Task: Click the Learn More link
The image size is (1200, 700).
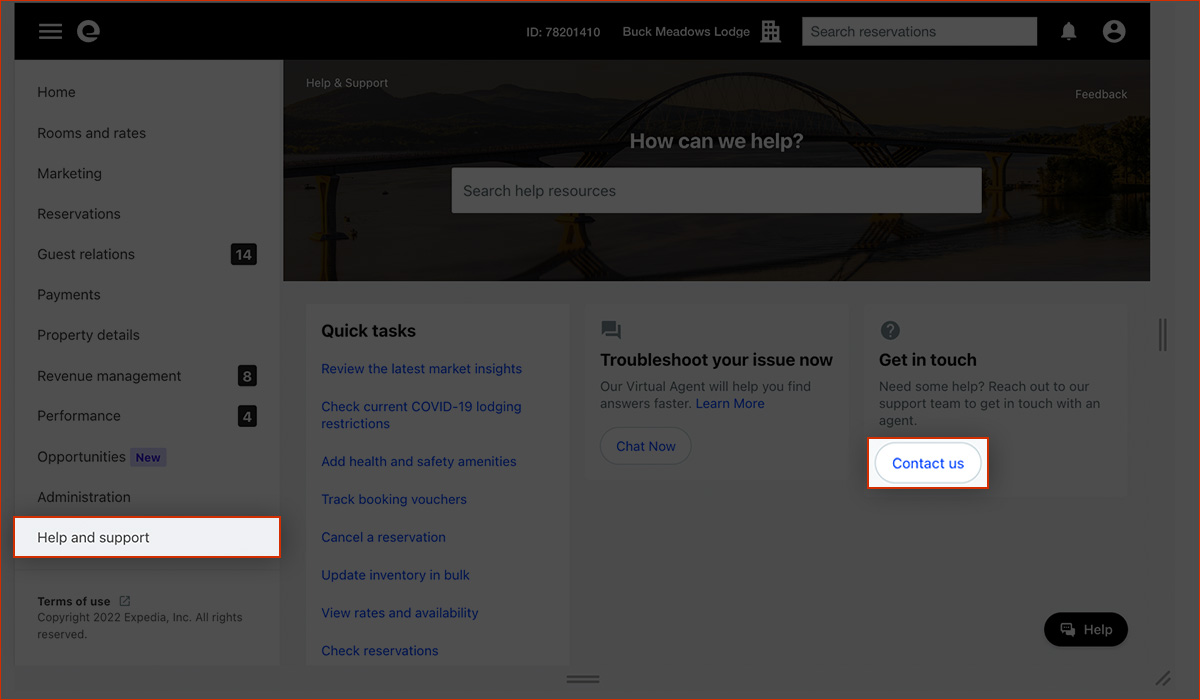Action: click(x=730, y=403)
